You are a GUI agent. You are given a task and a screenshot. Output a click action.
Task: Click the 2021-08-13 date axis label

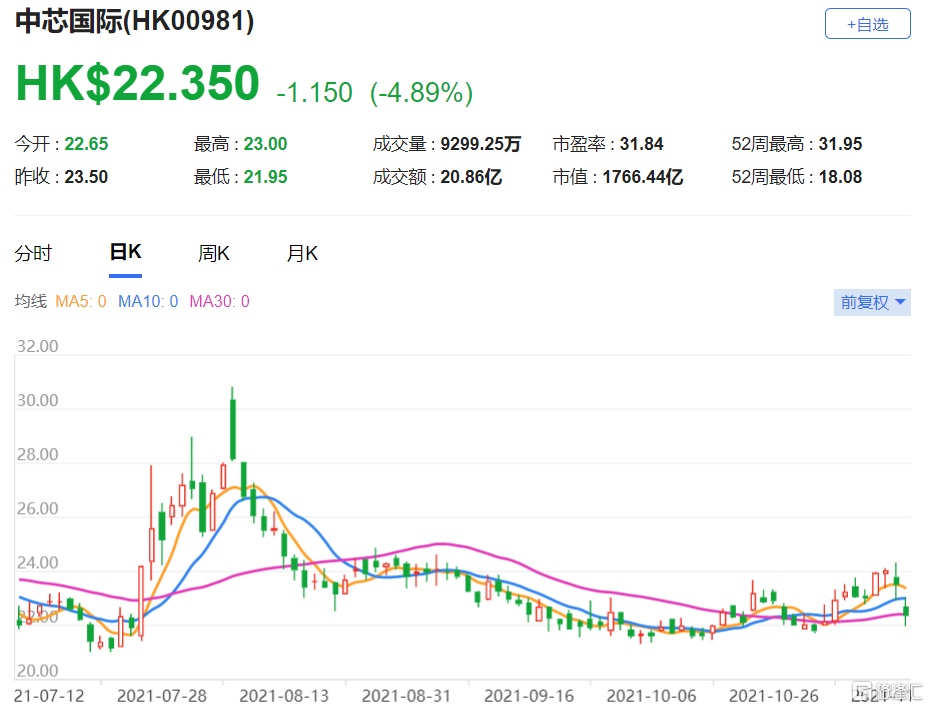[283, 694]
